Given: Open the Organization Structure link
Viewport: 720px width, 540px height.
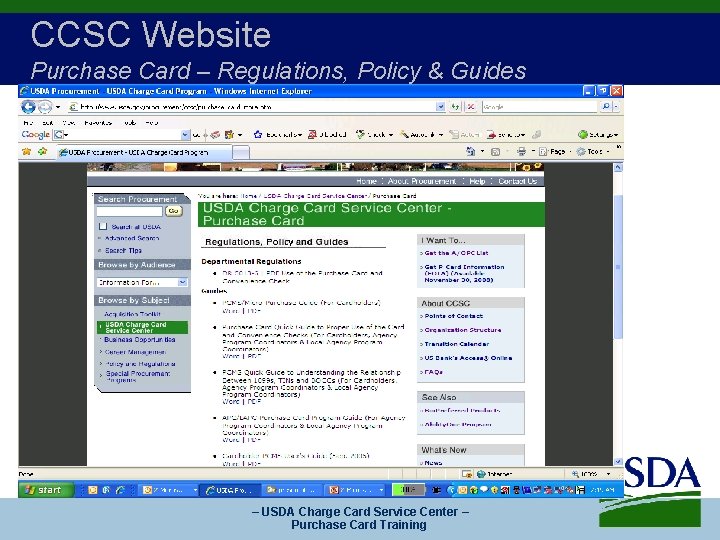Looking at the screenshot, I should point(463,330).
